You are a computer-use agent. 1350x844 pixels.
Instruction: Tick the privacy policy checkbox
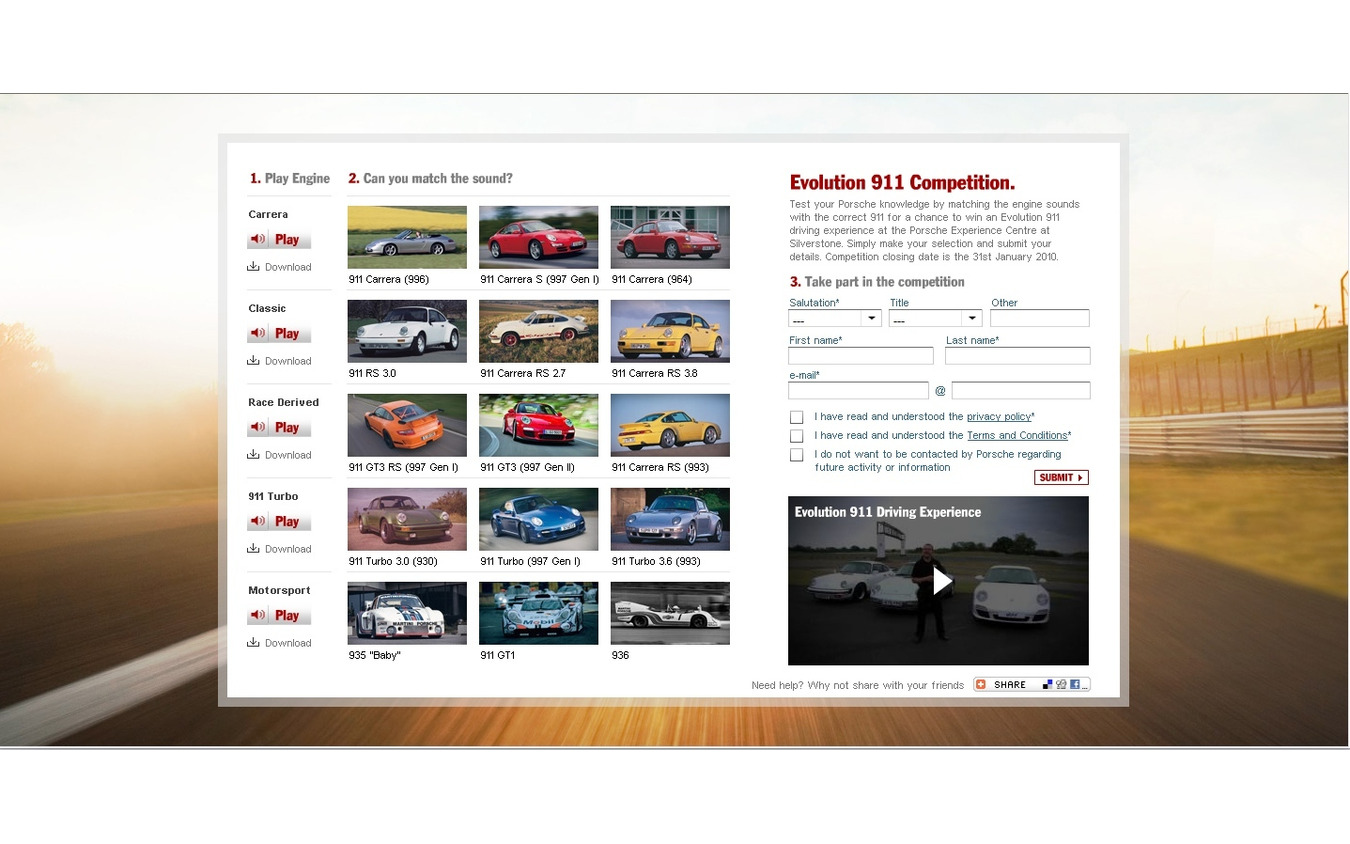click(x=797, y=417)
